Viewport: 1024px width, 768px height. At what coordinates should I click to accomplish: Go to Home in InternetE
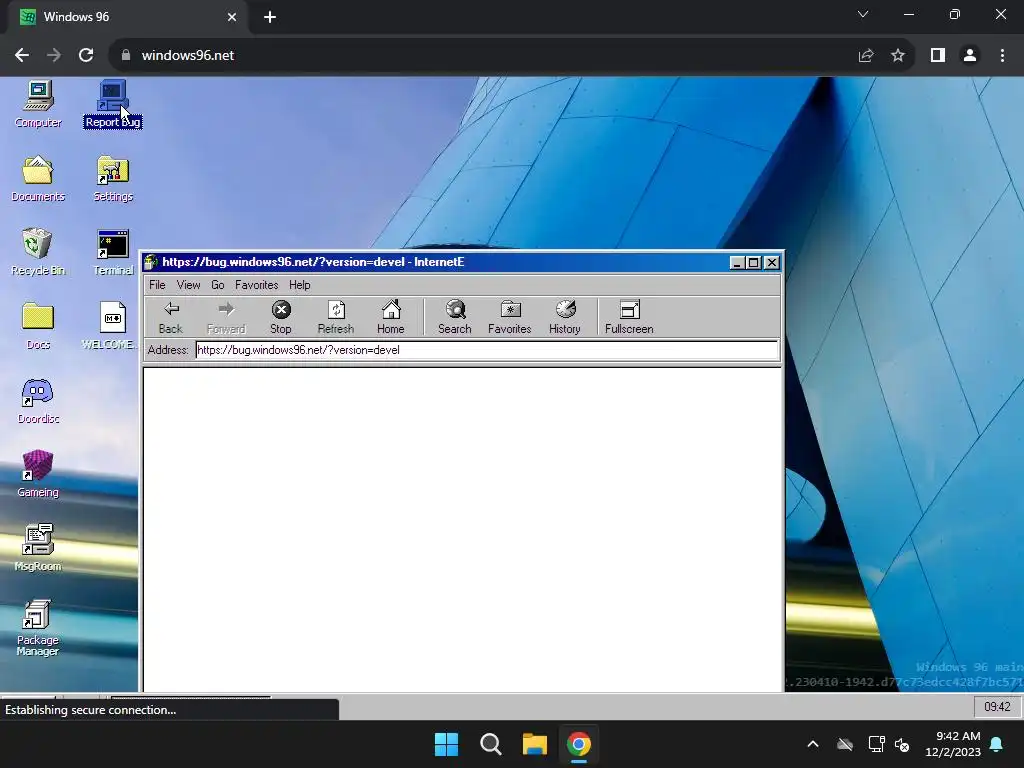391,317
